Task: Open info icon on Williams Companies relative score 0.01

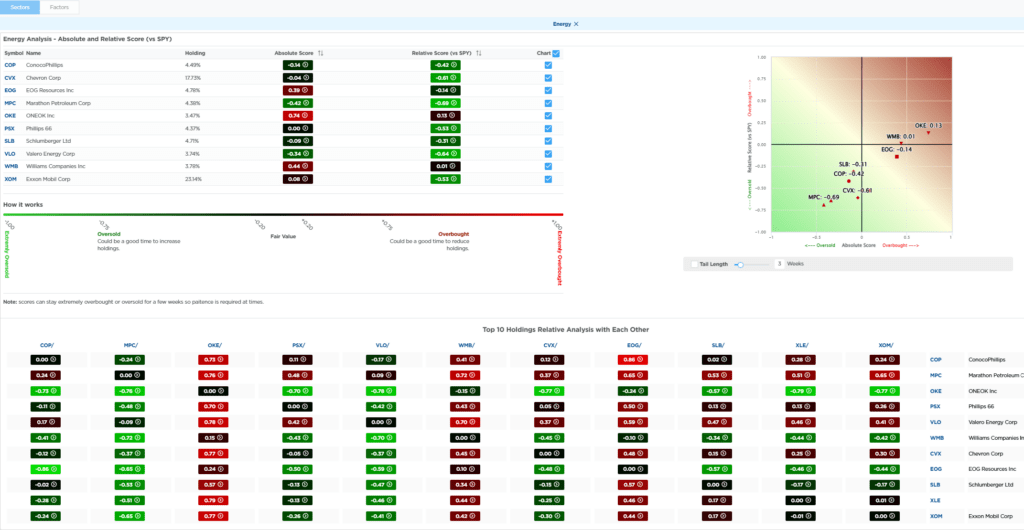Action: click(x=453, y=166)
